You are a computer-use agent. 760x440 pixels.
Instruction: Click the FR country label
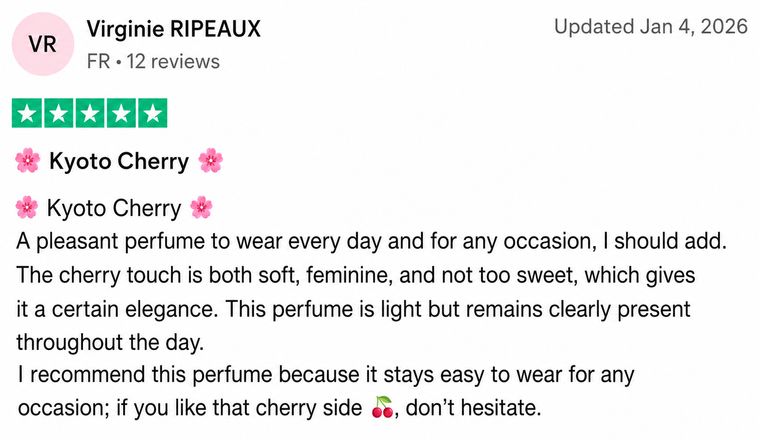[x=98, y=62]
